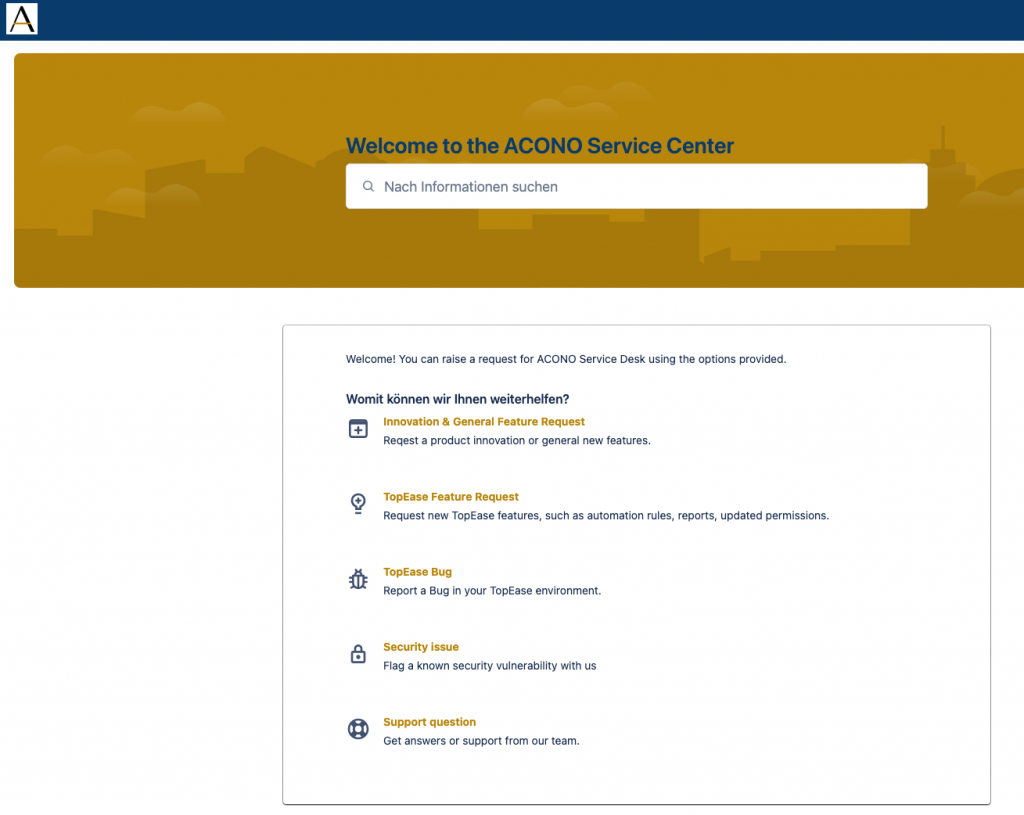
Task: Click 'Flag a known security vulnerability' text
Action: pos(489,666)
